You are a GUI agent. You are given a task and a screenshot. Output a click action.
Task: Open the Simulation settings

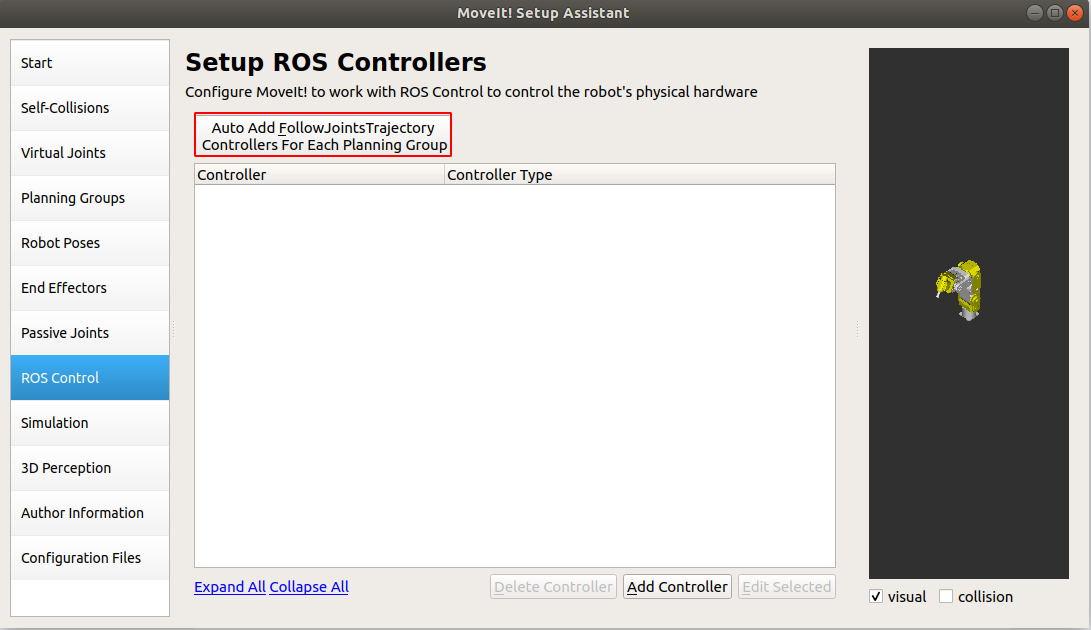click(89, 422)
